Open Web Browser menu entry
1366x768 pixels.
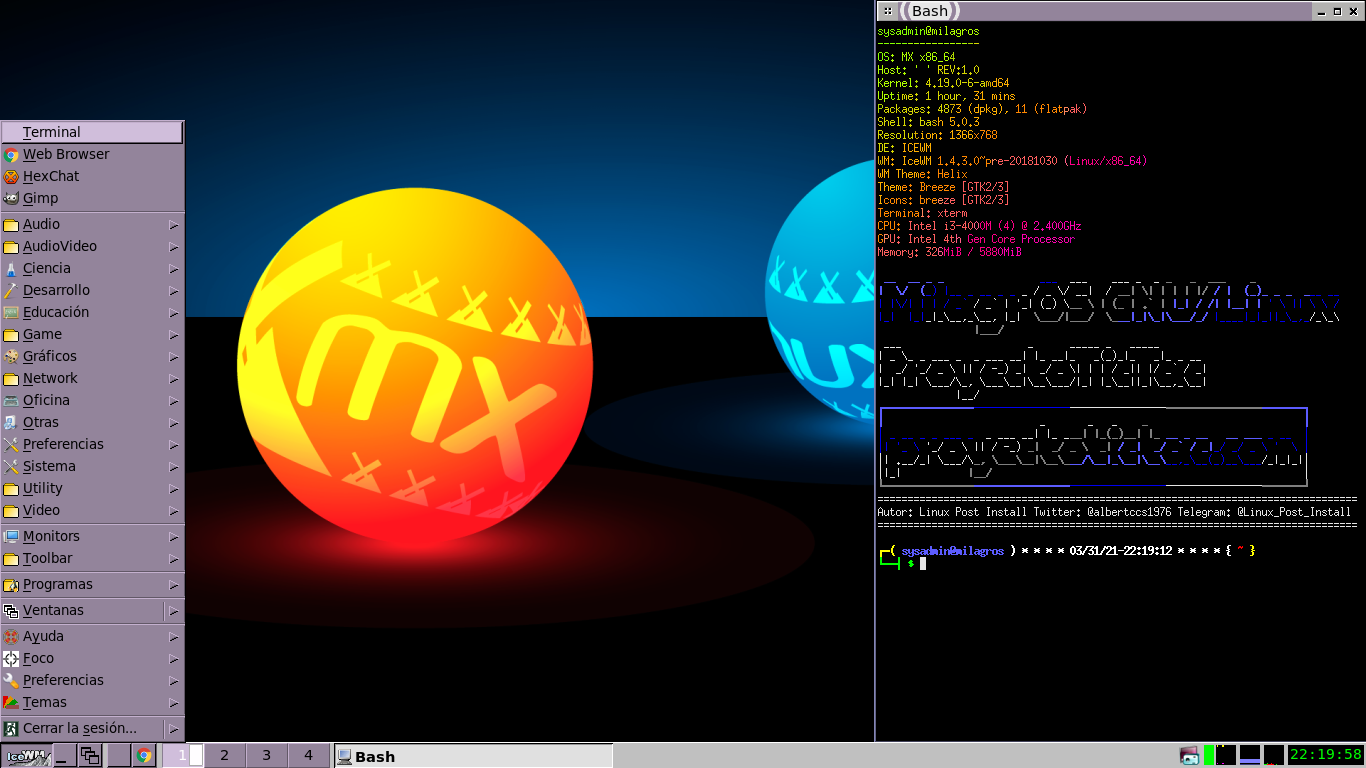coord(66,154)
